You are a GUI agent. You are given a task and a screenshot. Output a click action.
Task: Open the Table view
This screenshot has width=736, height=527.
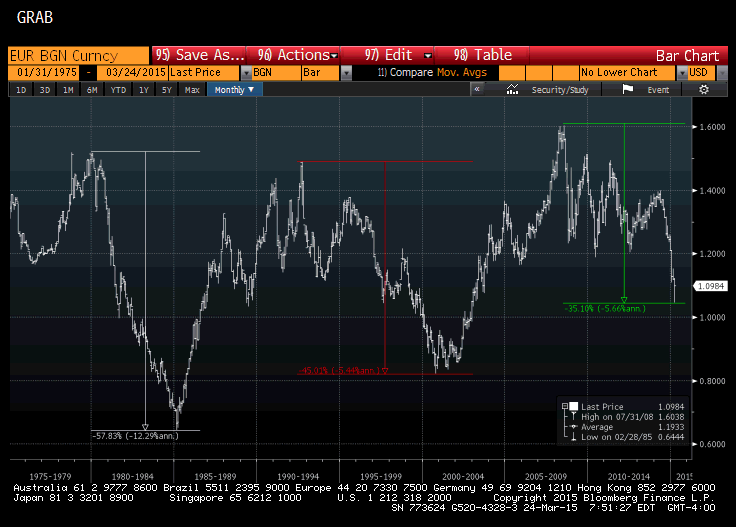pyautogui.click(x=483, y=55)
